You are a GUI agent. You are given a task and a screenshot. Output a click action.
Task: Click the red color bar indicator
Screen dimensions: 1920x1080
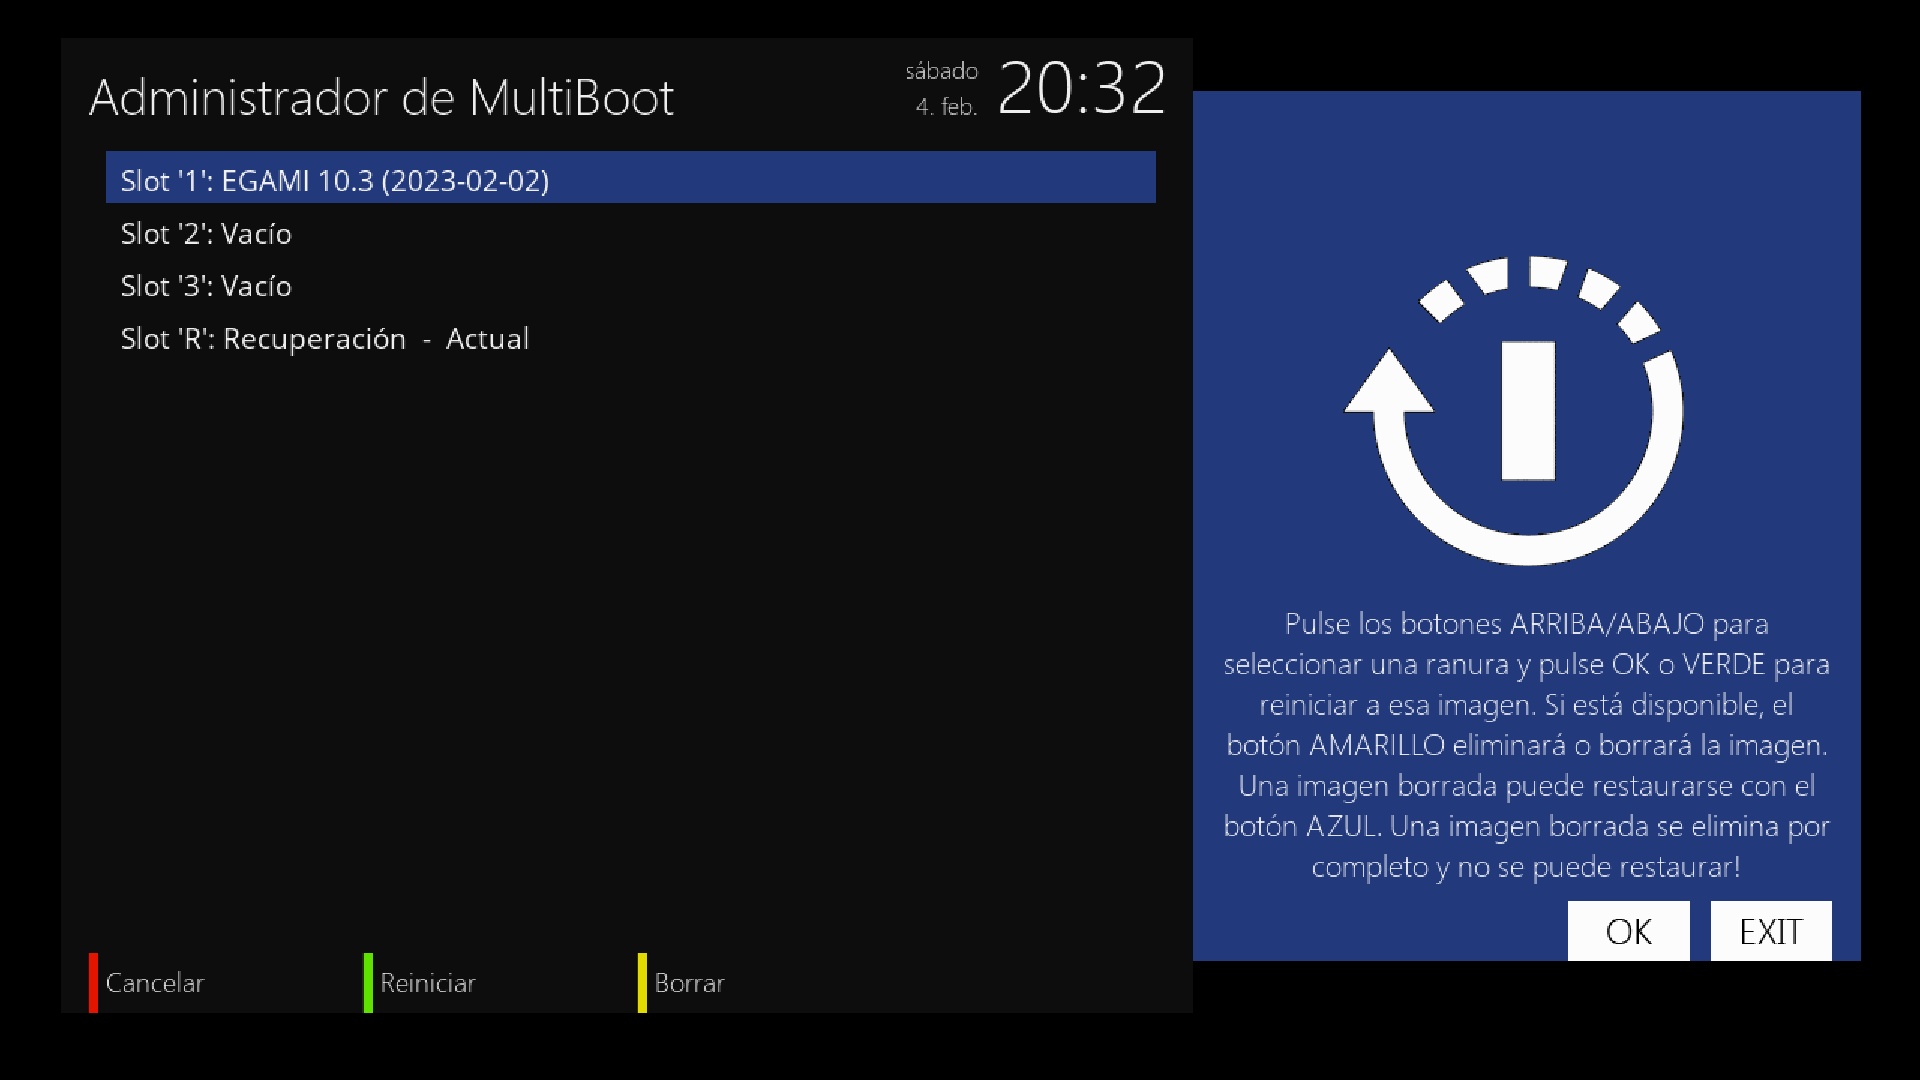[x=93, y=983]
